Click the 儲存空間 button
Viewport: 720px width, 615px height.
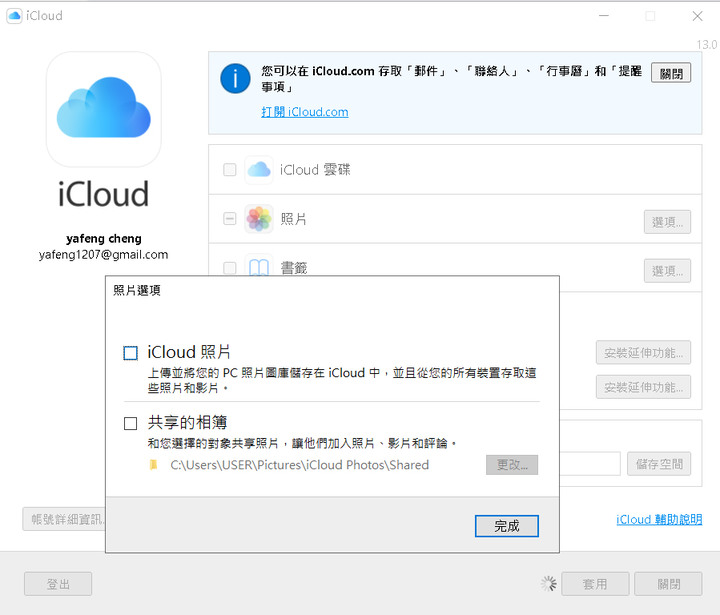point(659,464)
